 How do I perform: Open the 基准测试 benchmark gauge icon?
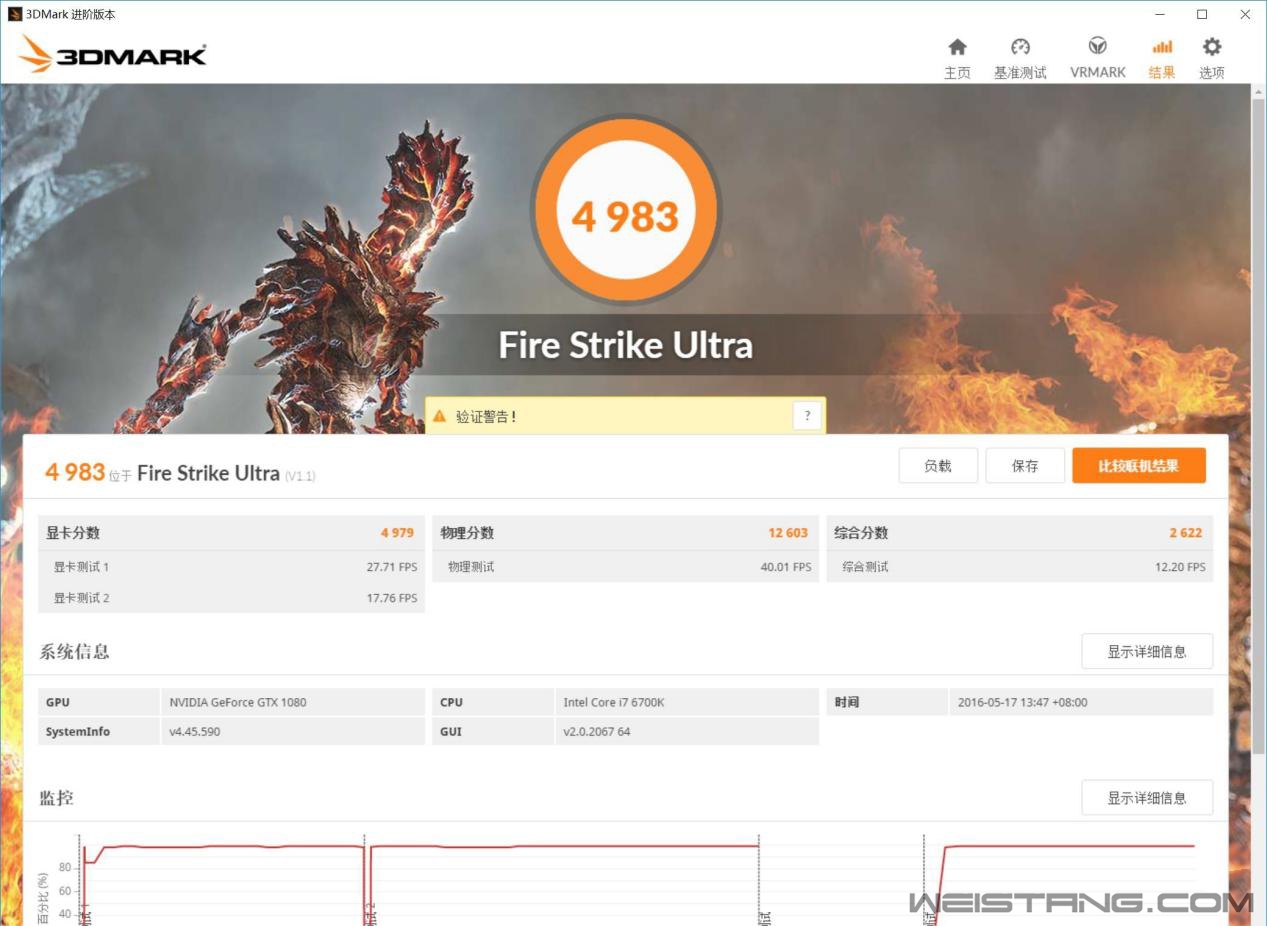click(x=1020, y=48)
